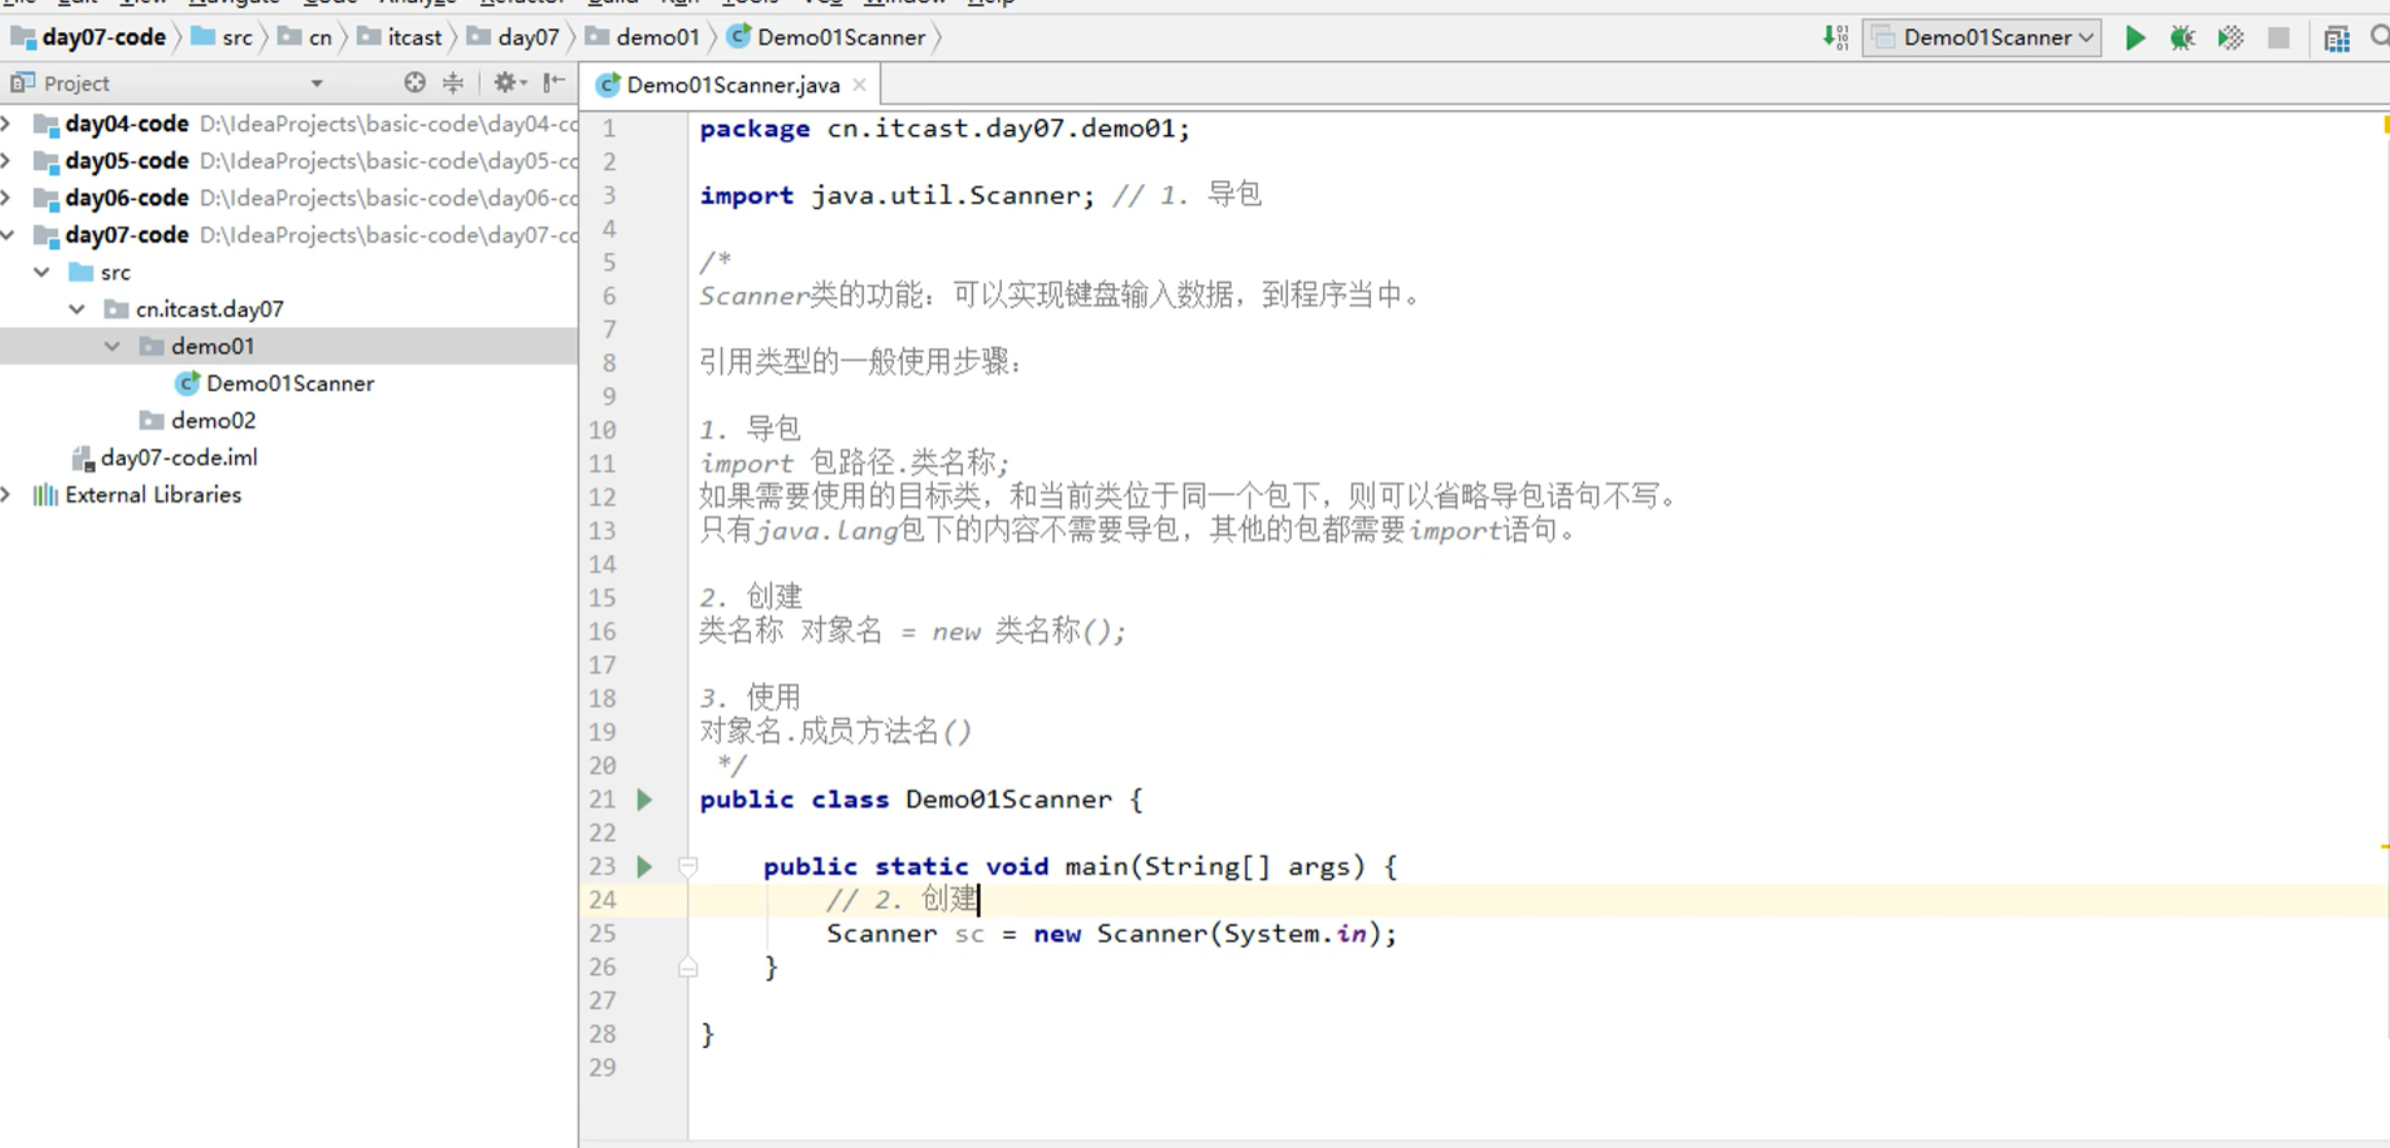Image resolution: width=2390 pixels, height=1148 pixels.
Task: Click run gutter arrow beside main method
Action: pyautogui.click(x=645, y=866)
